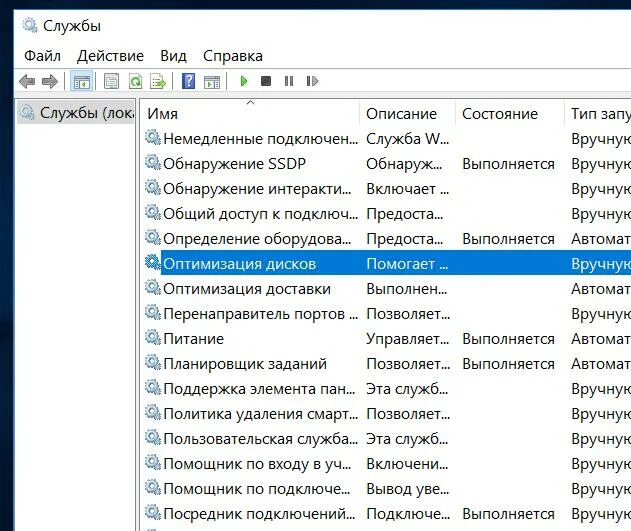Click gear icon of Оптимизация доставки
The image size is (631, 531).
153,288
